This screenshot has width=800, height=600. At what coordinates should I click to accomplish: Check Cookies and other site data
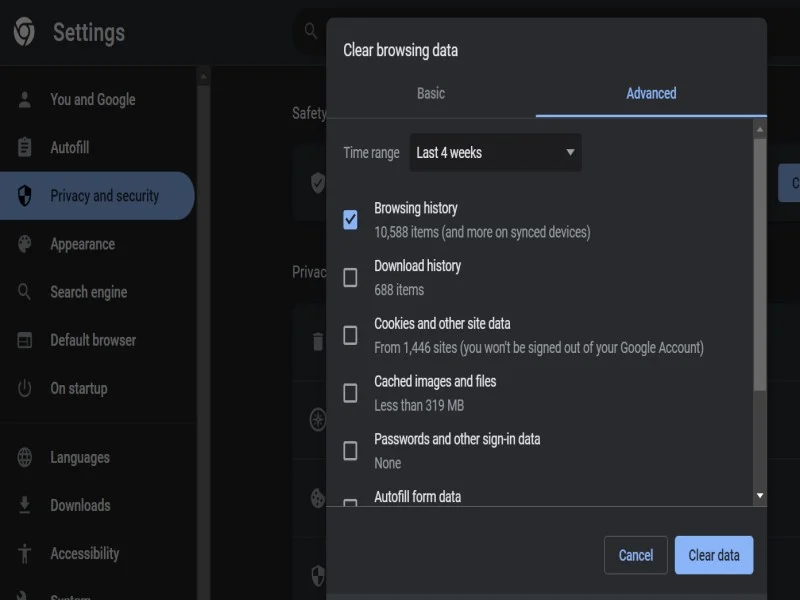350,335
